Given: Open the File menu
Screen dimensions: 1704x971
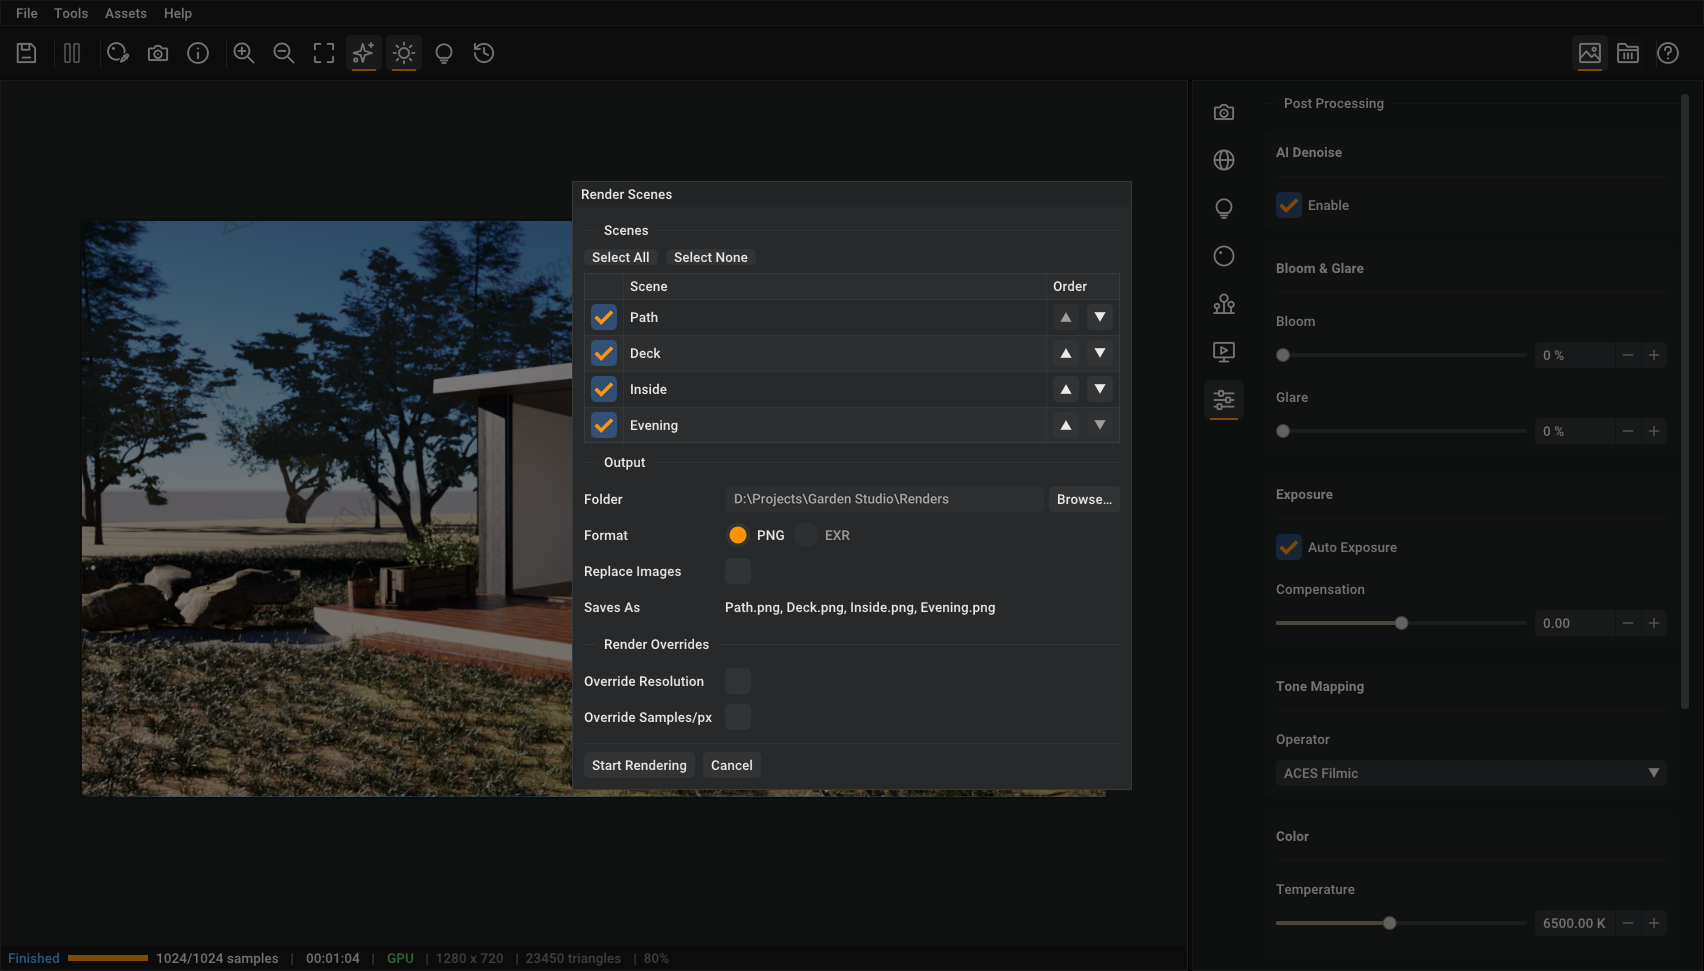Looking at the screenshot, I should click(x=27, y=13).
